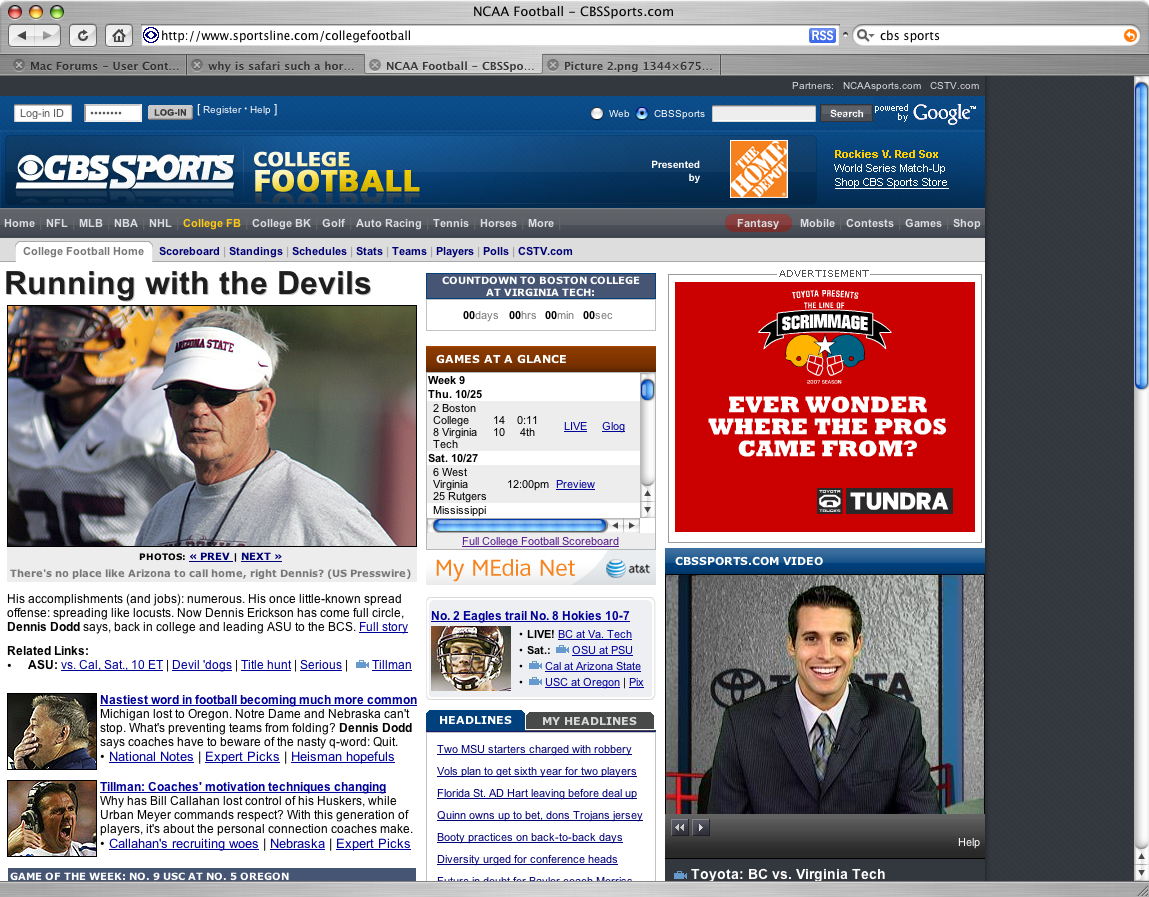
Task: Select the Web search radio button
Action: (x=597, y=114)
